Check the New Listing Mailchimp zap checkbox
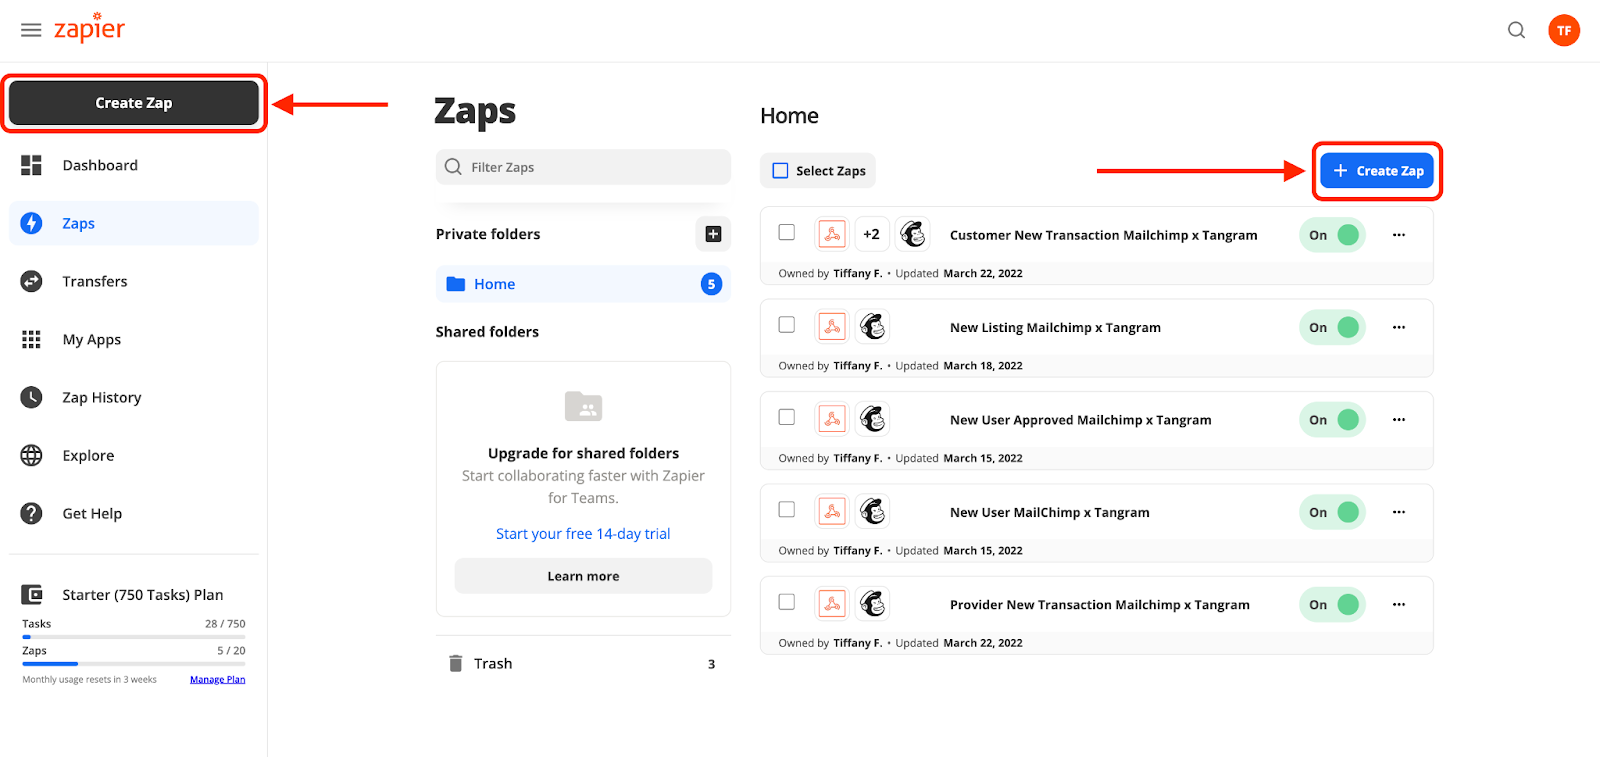Image resolution: width=1600 pixels, height=757 pixels. click(787, 325)
